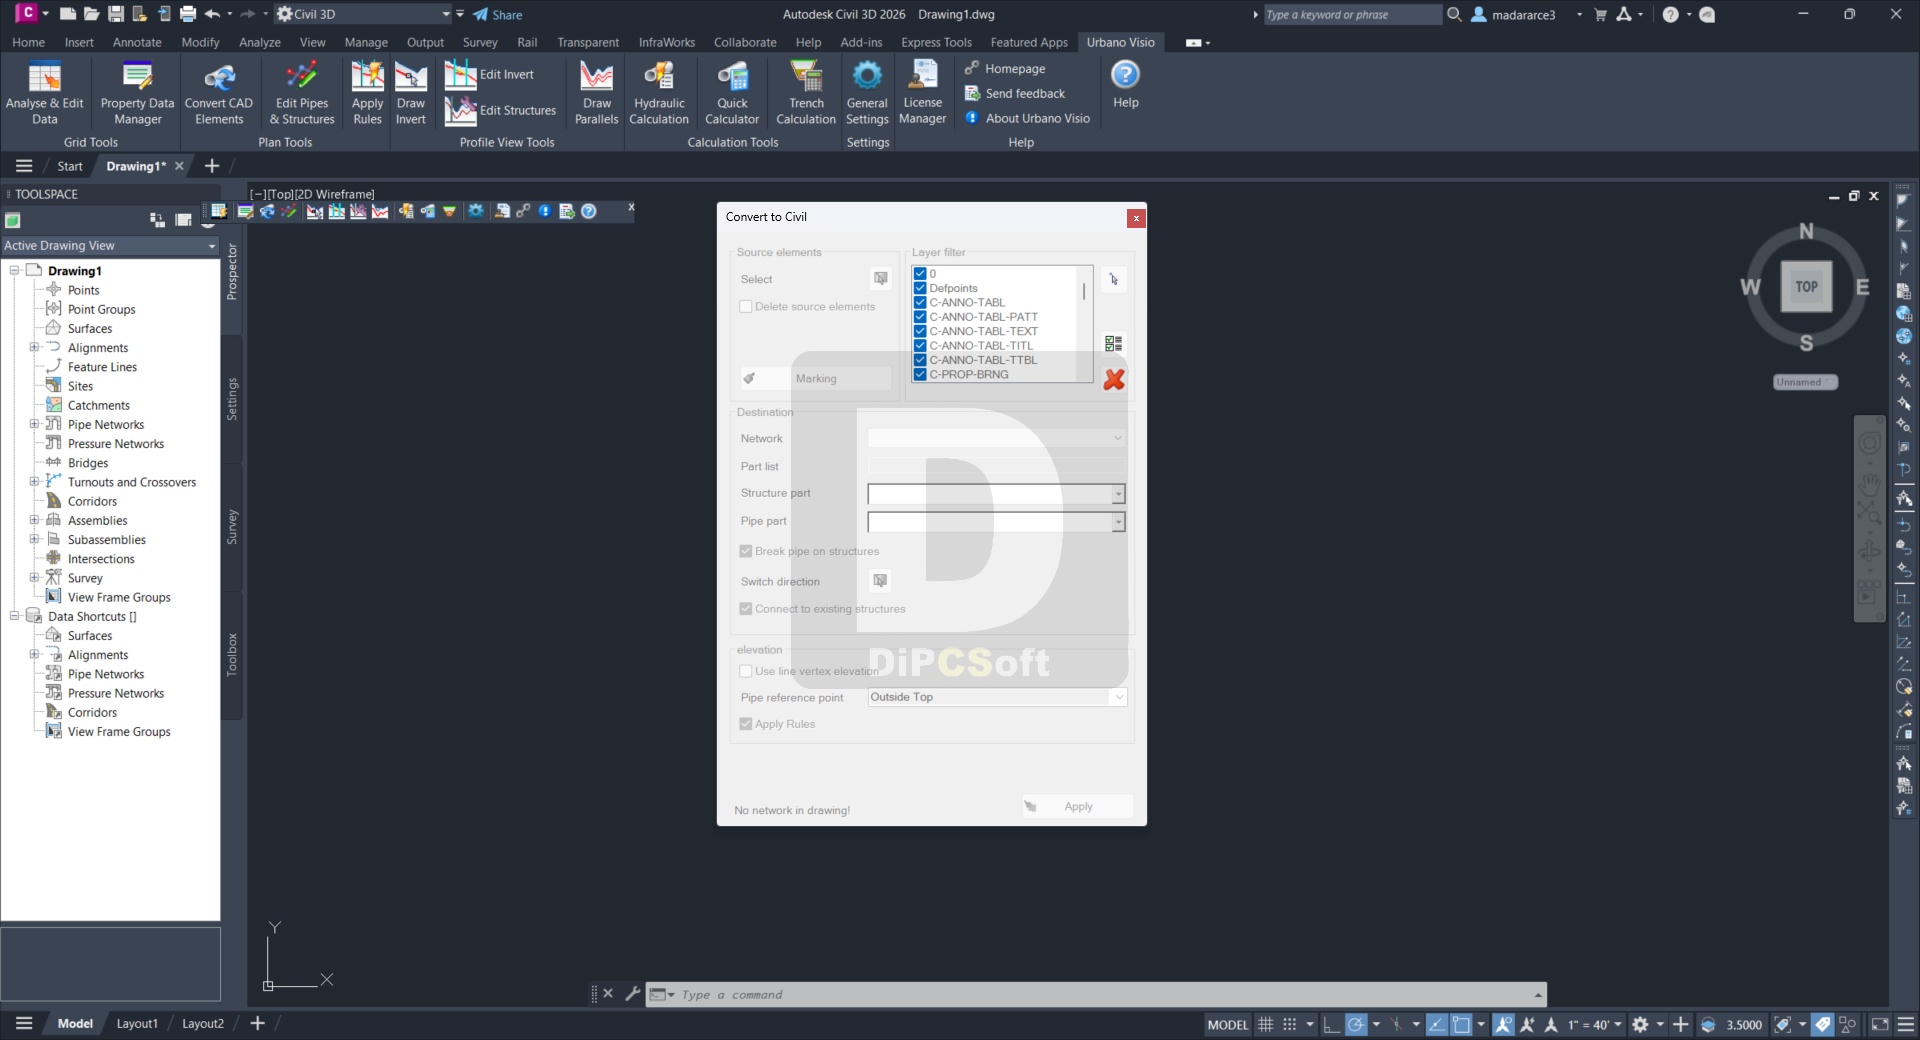Click the Select source elements pick icon
The height and width of the screenshot is (1040, 1920).
881,279
